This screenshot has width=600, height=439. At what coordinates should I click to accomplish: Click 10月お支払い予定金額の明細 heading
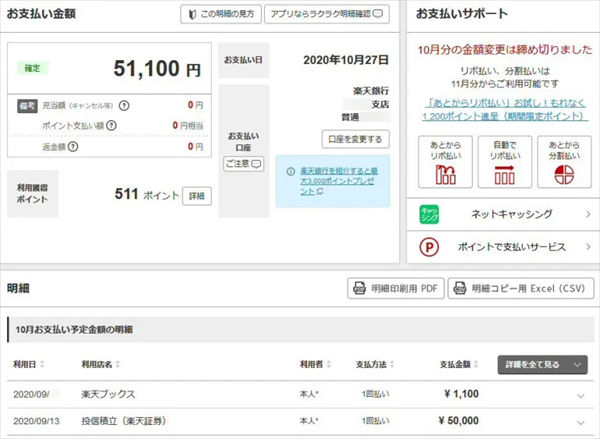(74, 330)
